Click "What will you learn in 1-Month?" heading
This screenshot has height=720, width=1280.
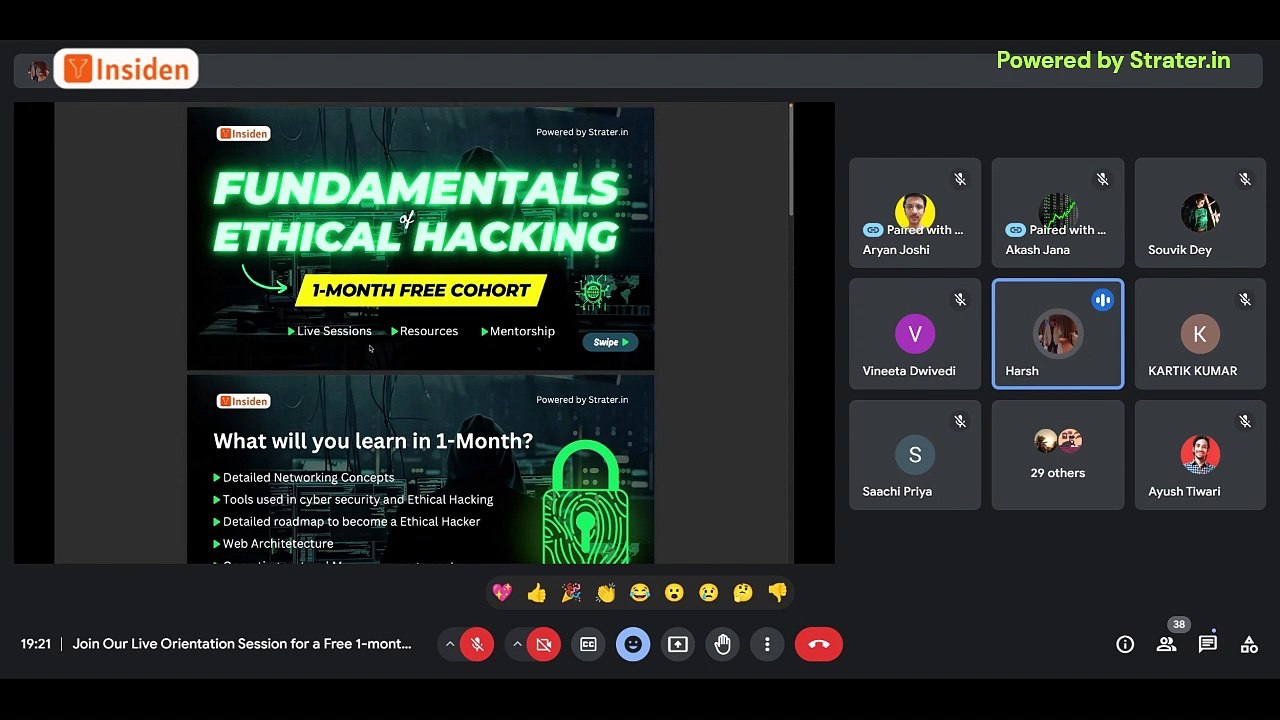coord(373,441)
